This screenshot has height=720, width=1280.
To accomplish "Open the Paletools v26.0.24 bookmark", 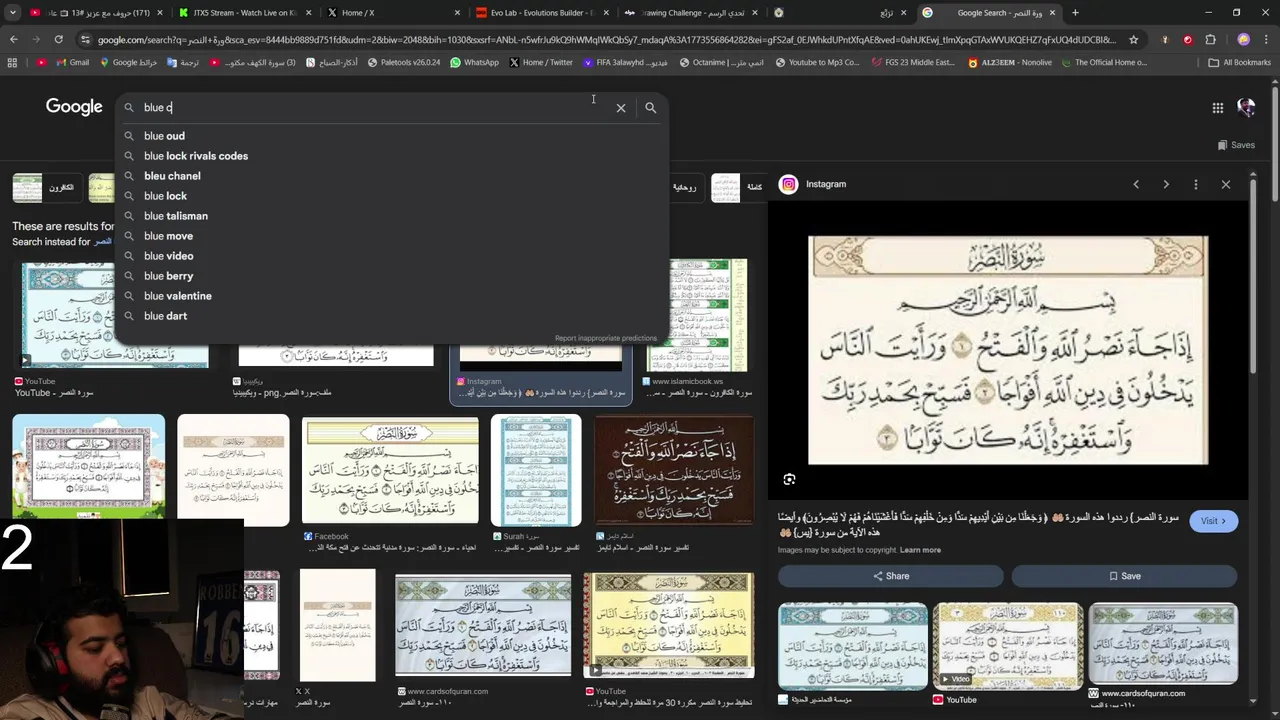I will pos(404,62).
